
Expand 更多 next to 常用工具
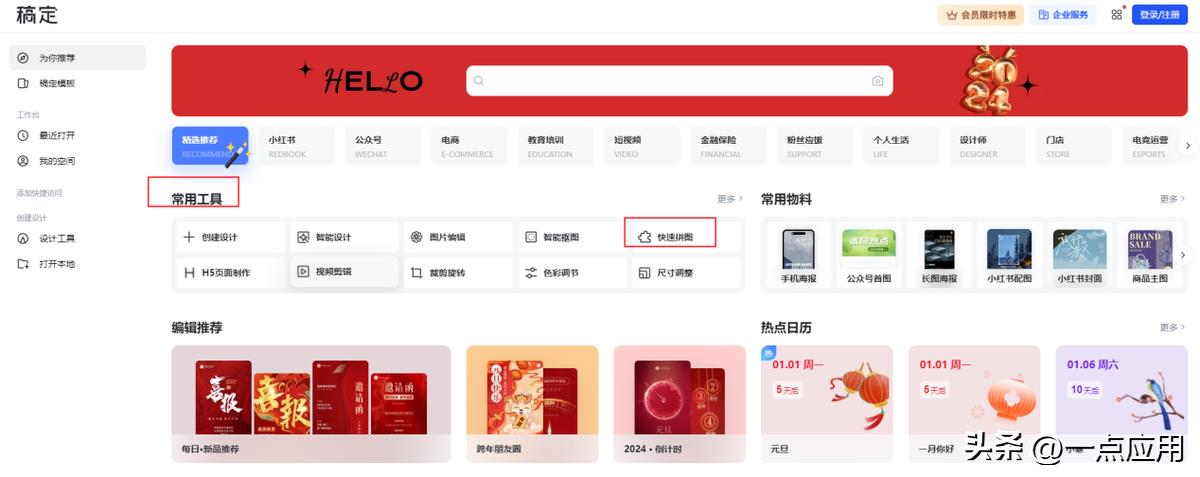click(730, 199)
